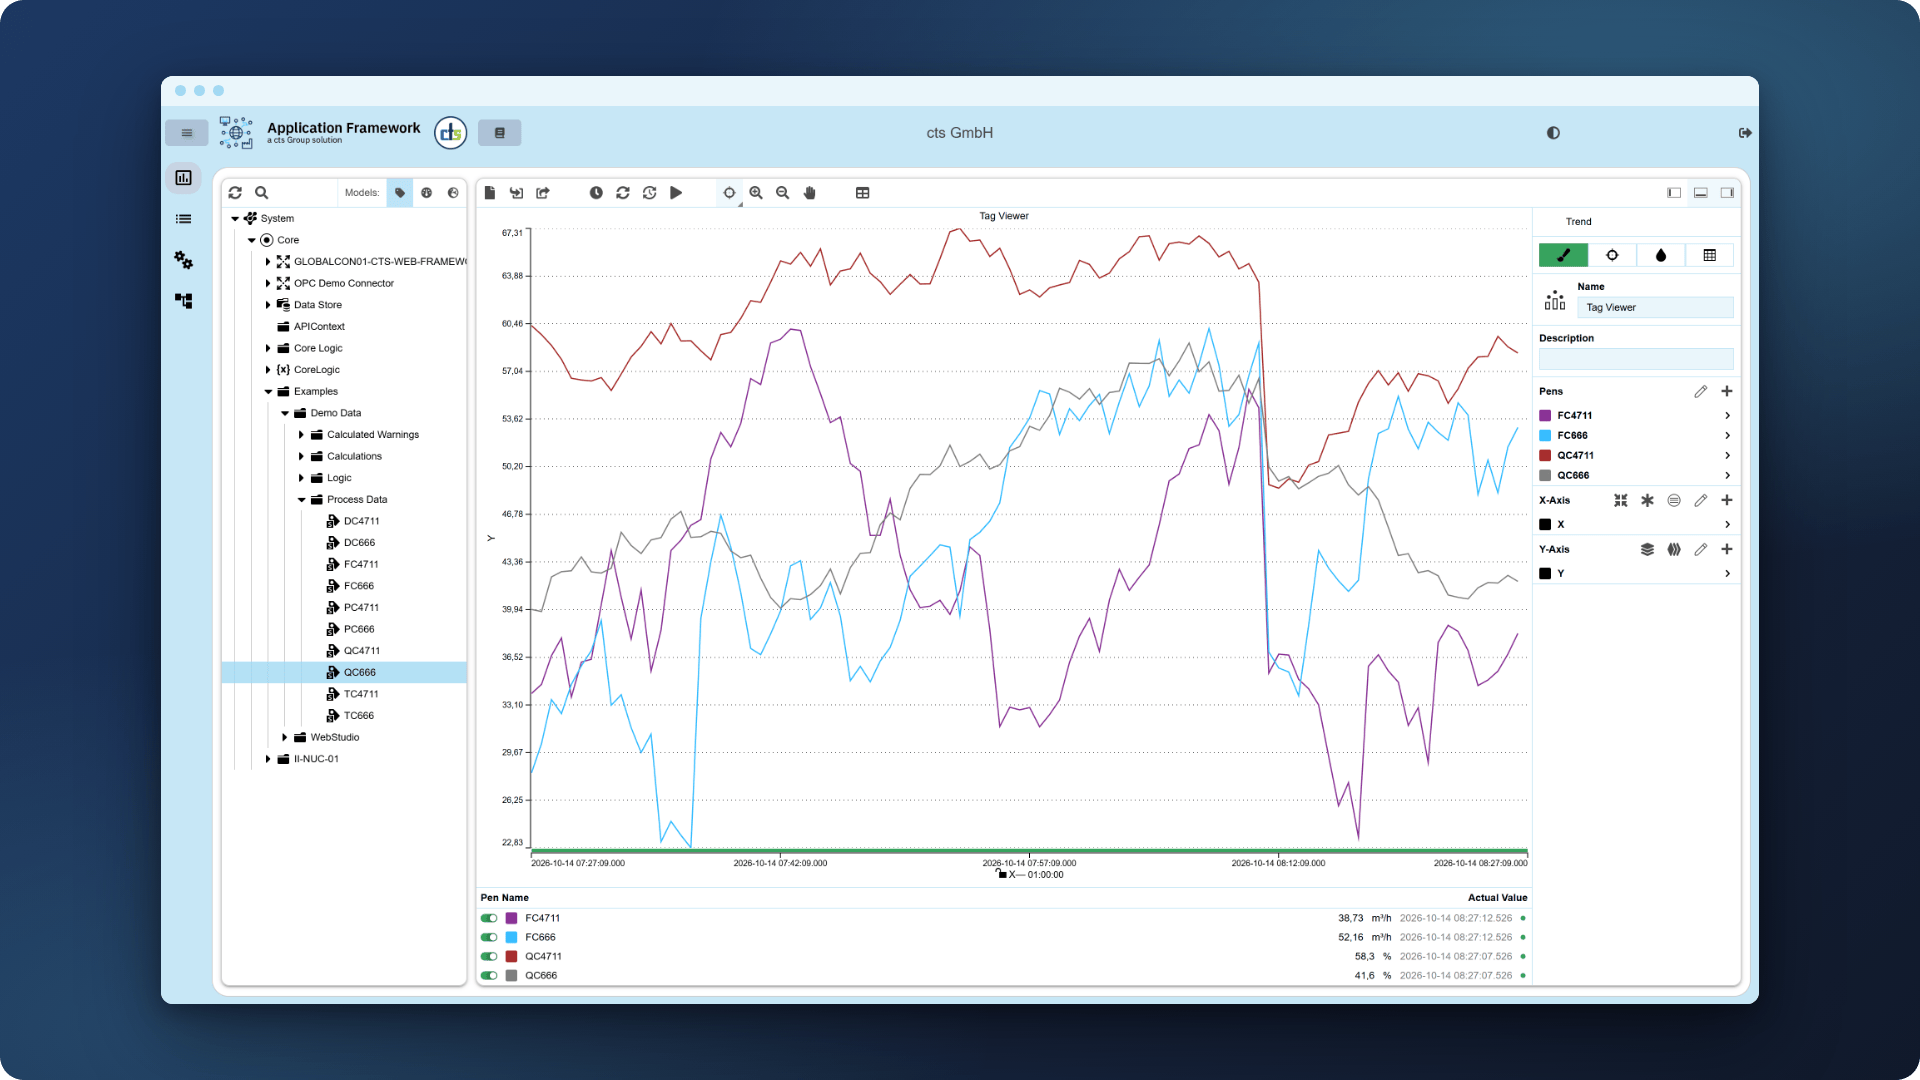Add a new Y-Axis with plus

(x=1727, y=550)
